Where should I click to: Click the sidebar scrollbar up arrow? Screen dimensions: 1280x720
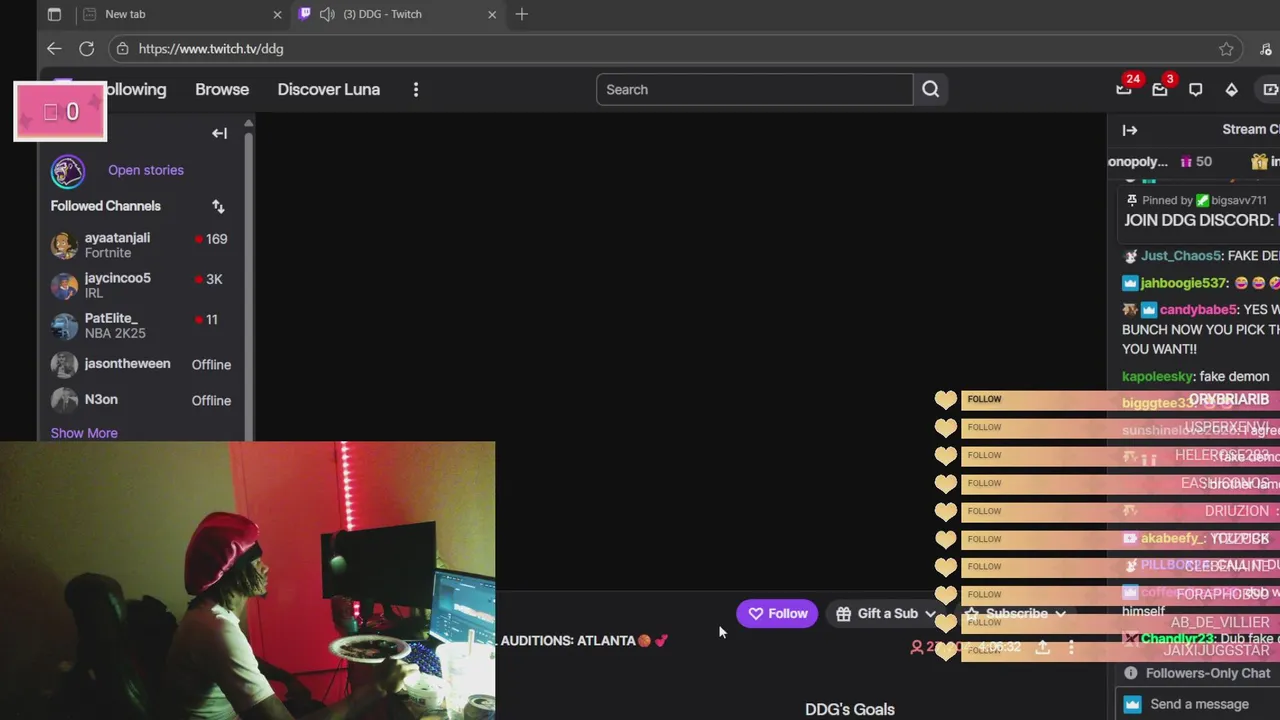[x=249, y=123]
